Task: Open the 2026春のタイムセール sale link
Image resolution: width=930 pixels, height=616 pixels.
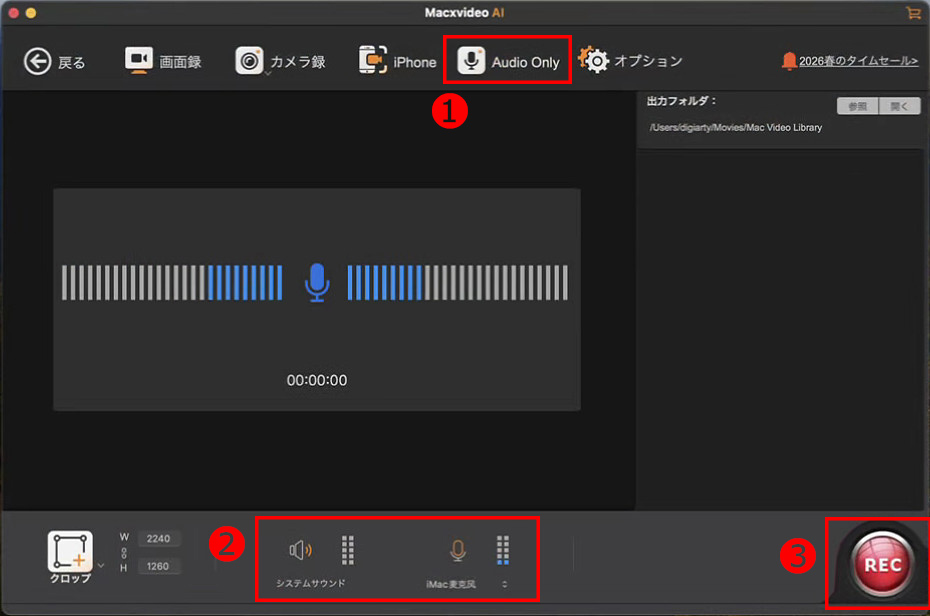Action: click(x=858, y=60)
